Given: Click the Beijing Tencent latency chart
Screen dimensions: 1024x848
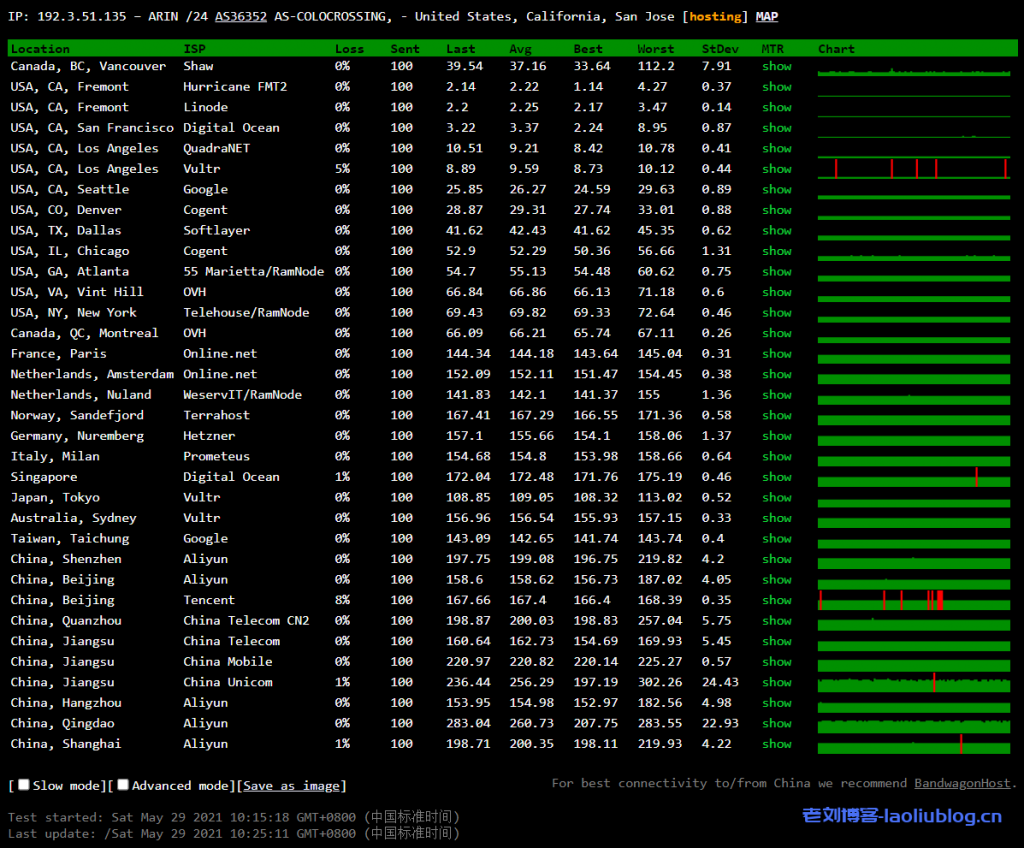Looking at the screenshot, I should tap(910, 600).
